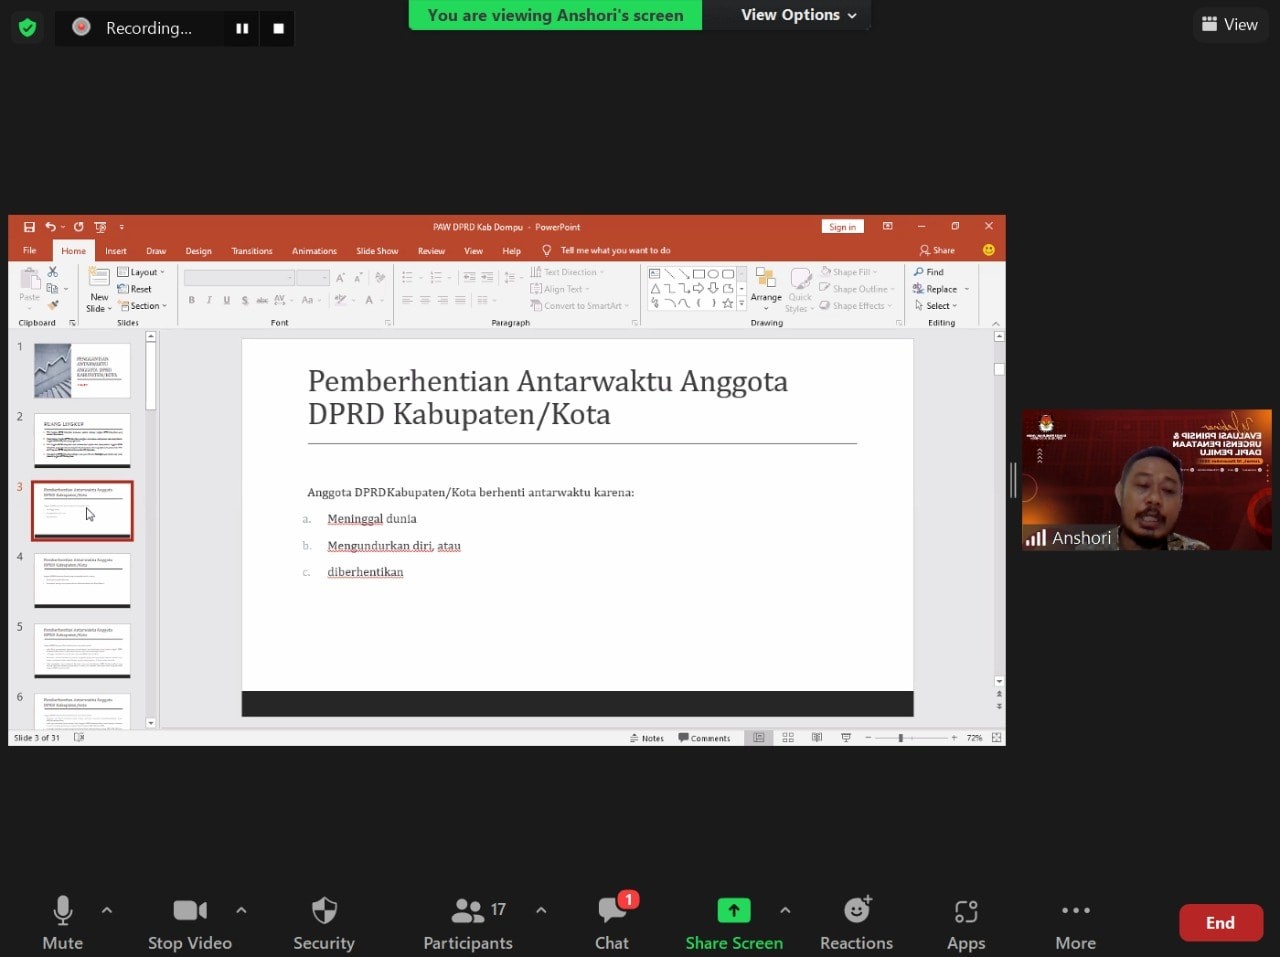Click the green encryption shield icon
Viewport: 1280px width, 957px height.
(28, 28)
